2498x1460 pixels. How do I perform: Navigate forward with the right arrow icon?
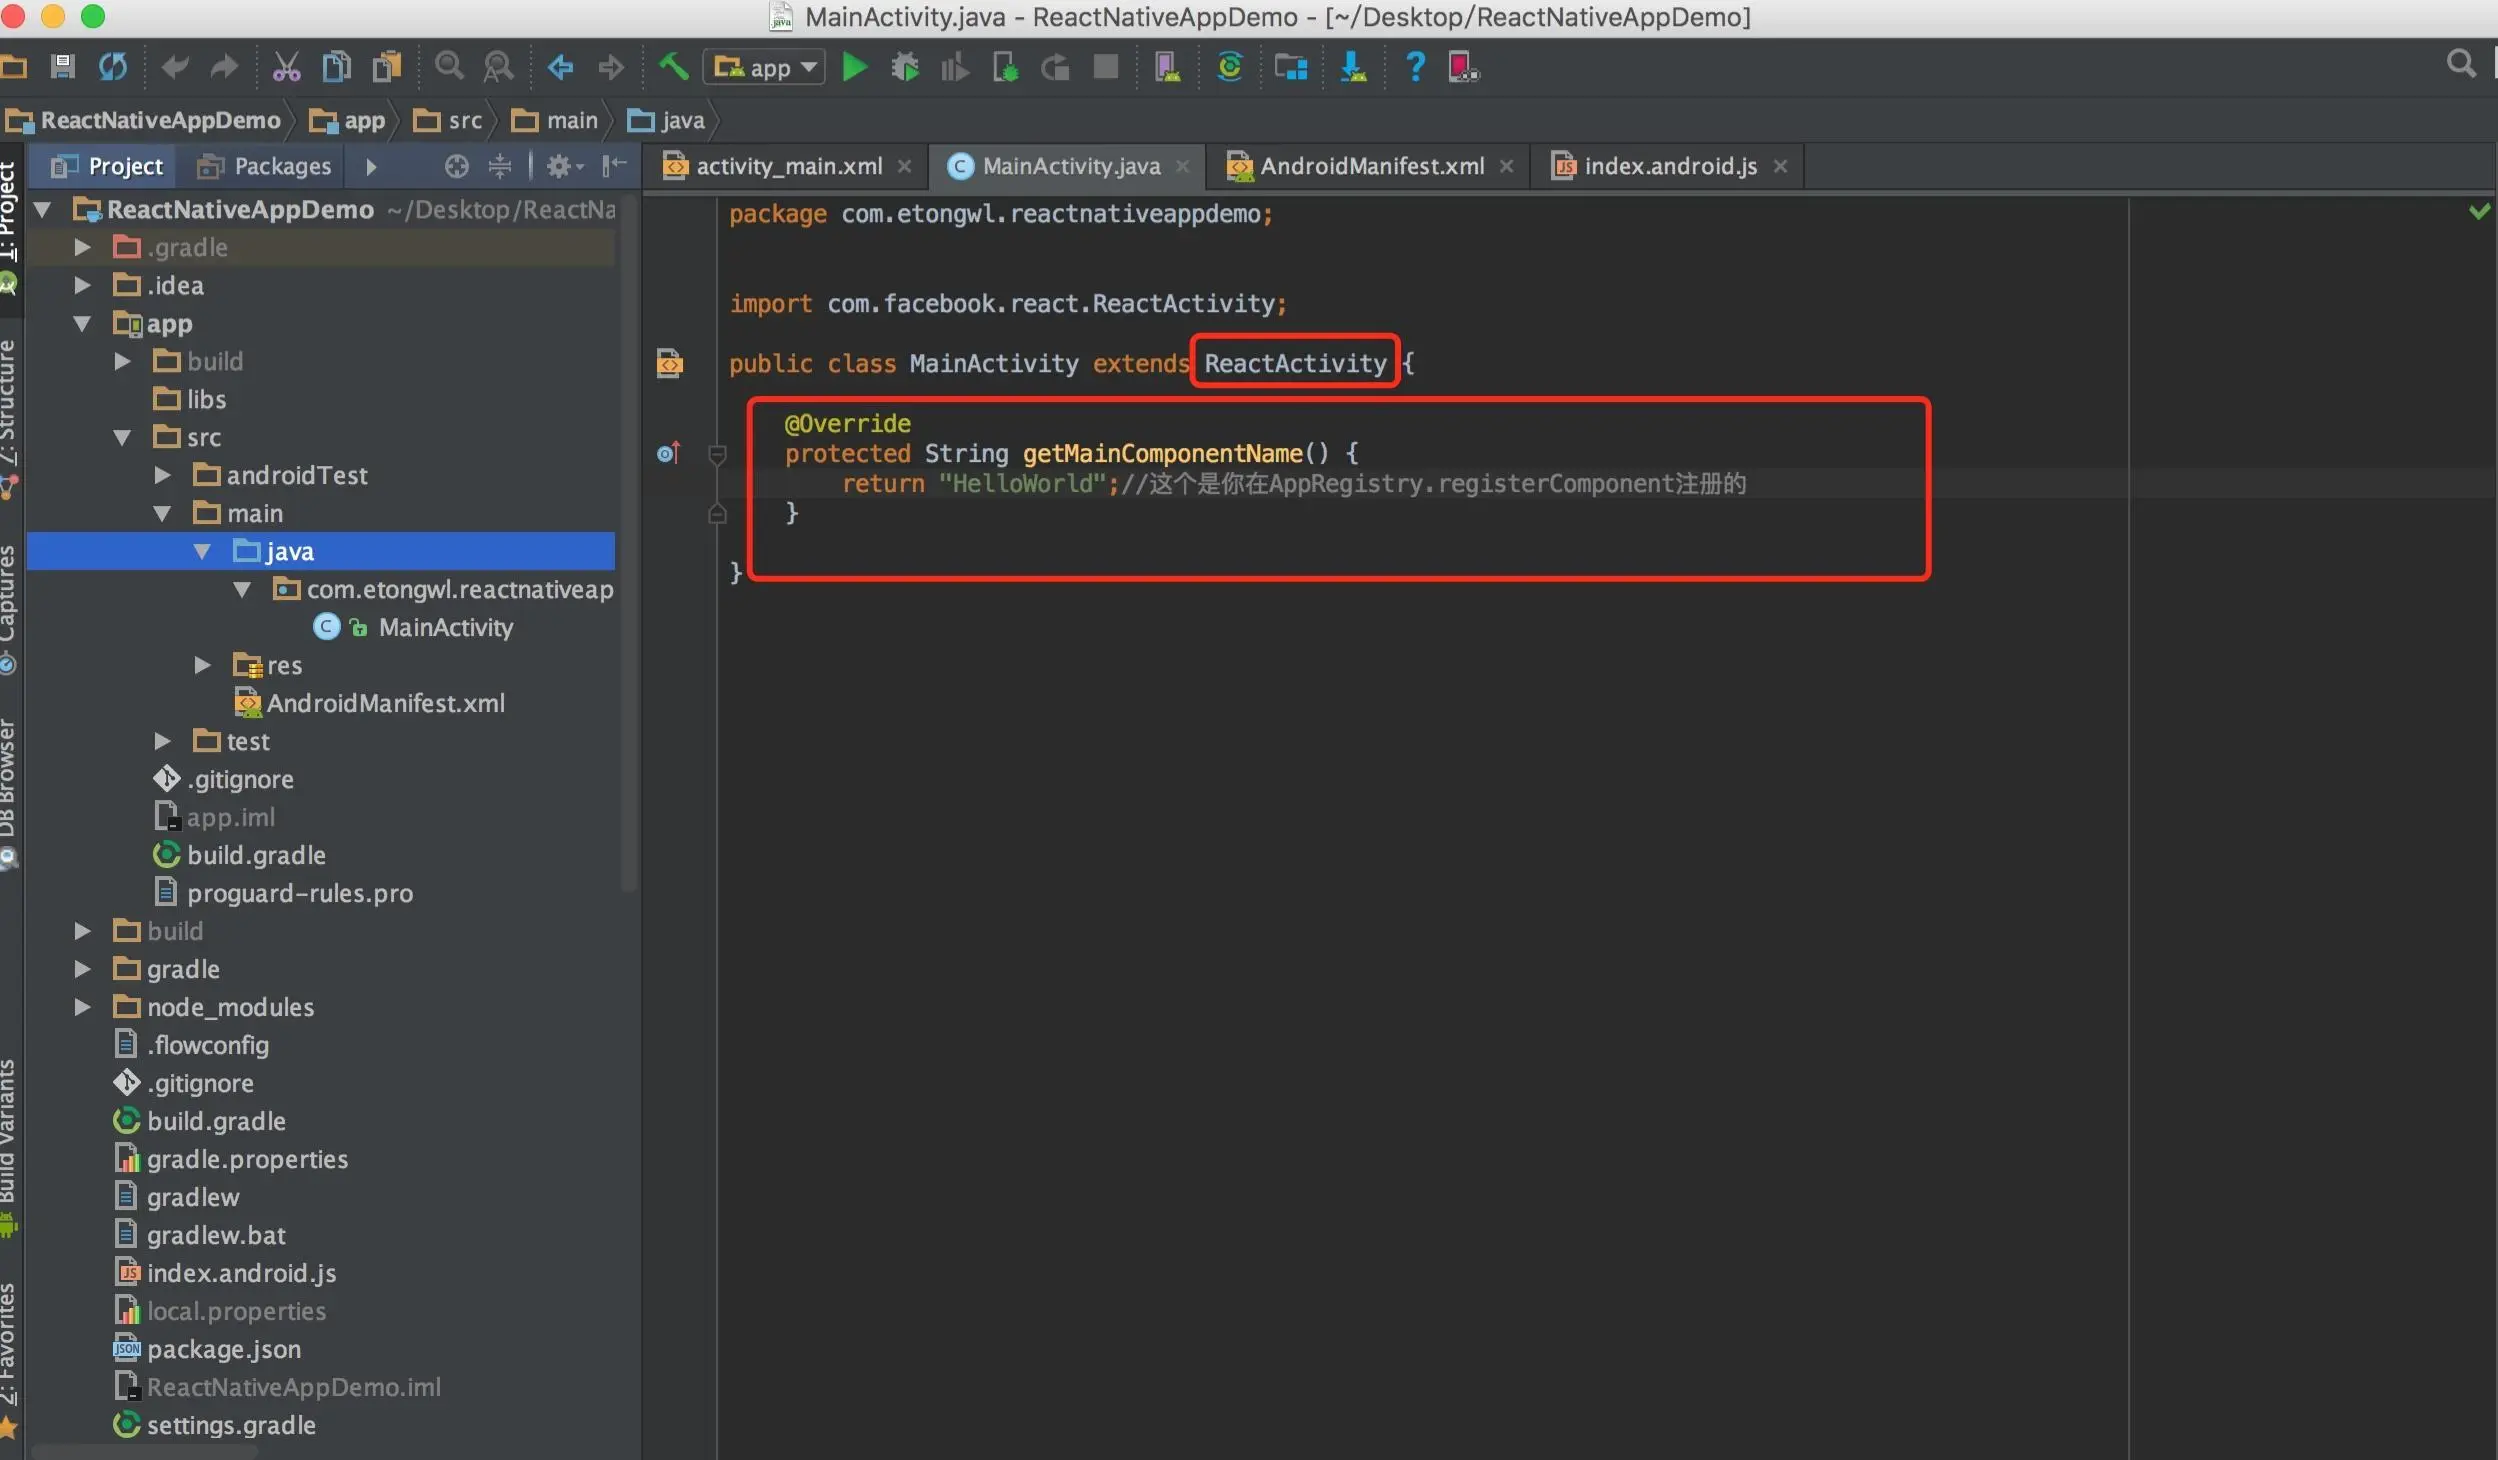610,67
